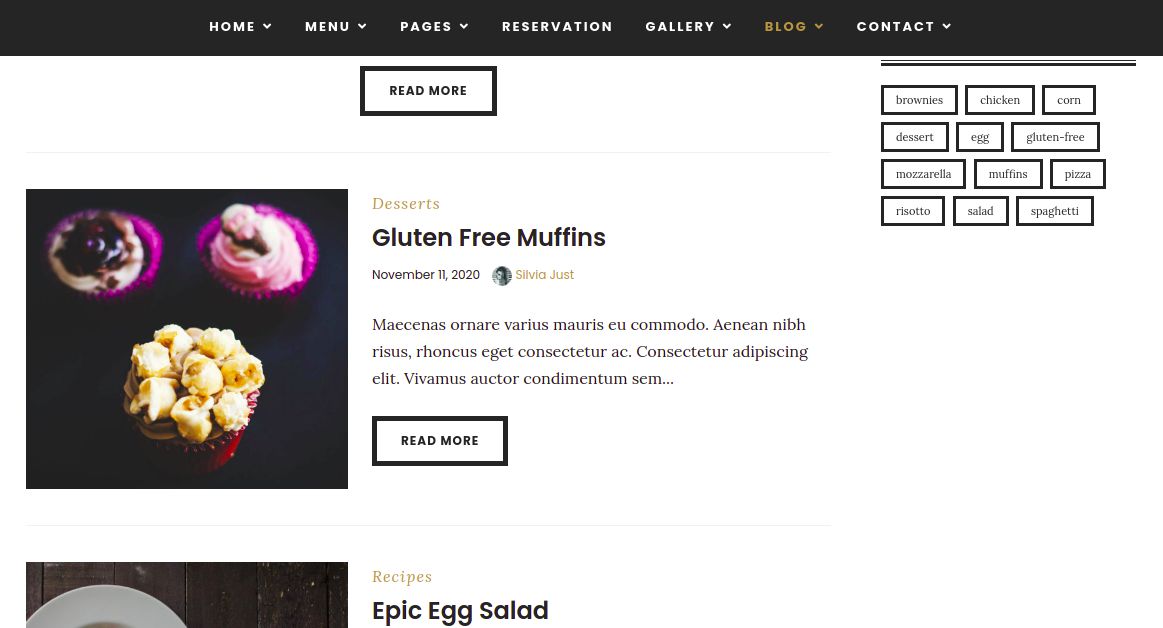Expand the Gallery dropdown chevron
The height and width of the screenshot is (628, 1163).
pyautogui.click(x=727, y=27)
